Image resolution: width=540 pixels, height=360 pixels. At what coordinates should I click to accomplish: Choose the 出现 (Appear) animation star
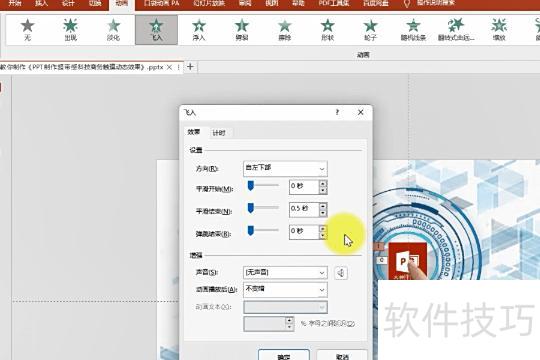pyautogui.click(x=70, y=30)
